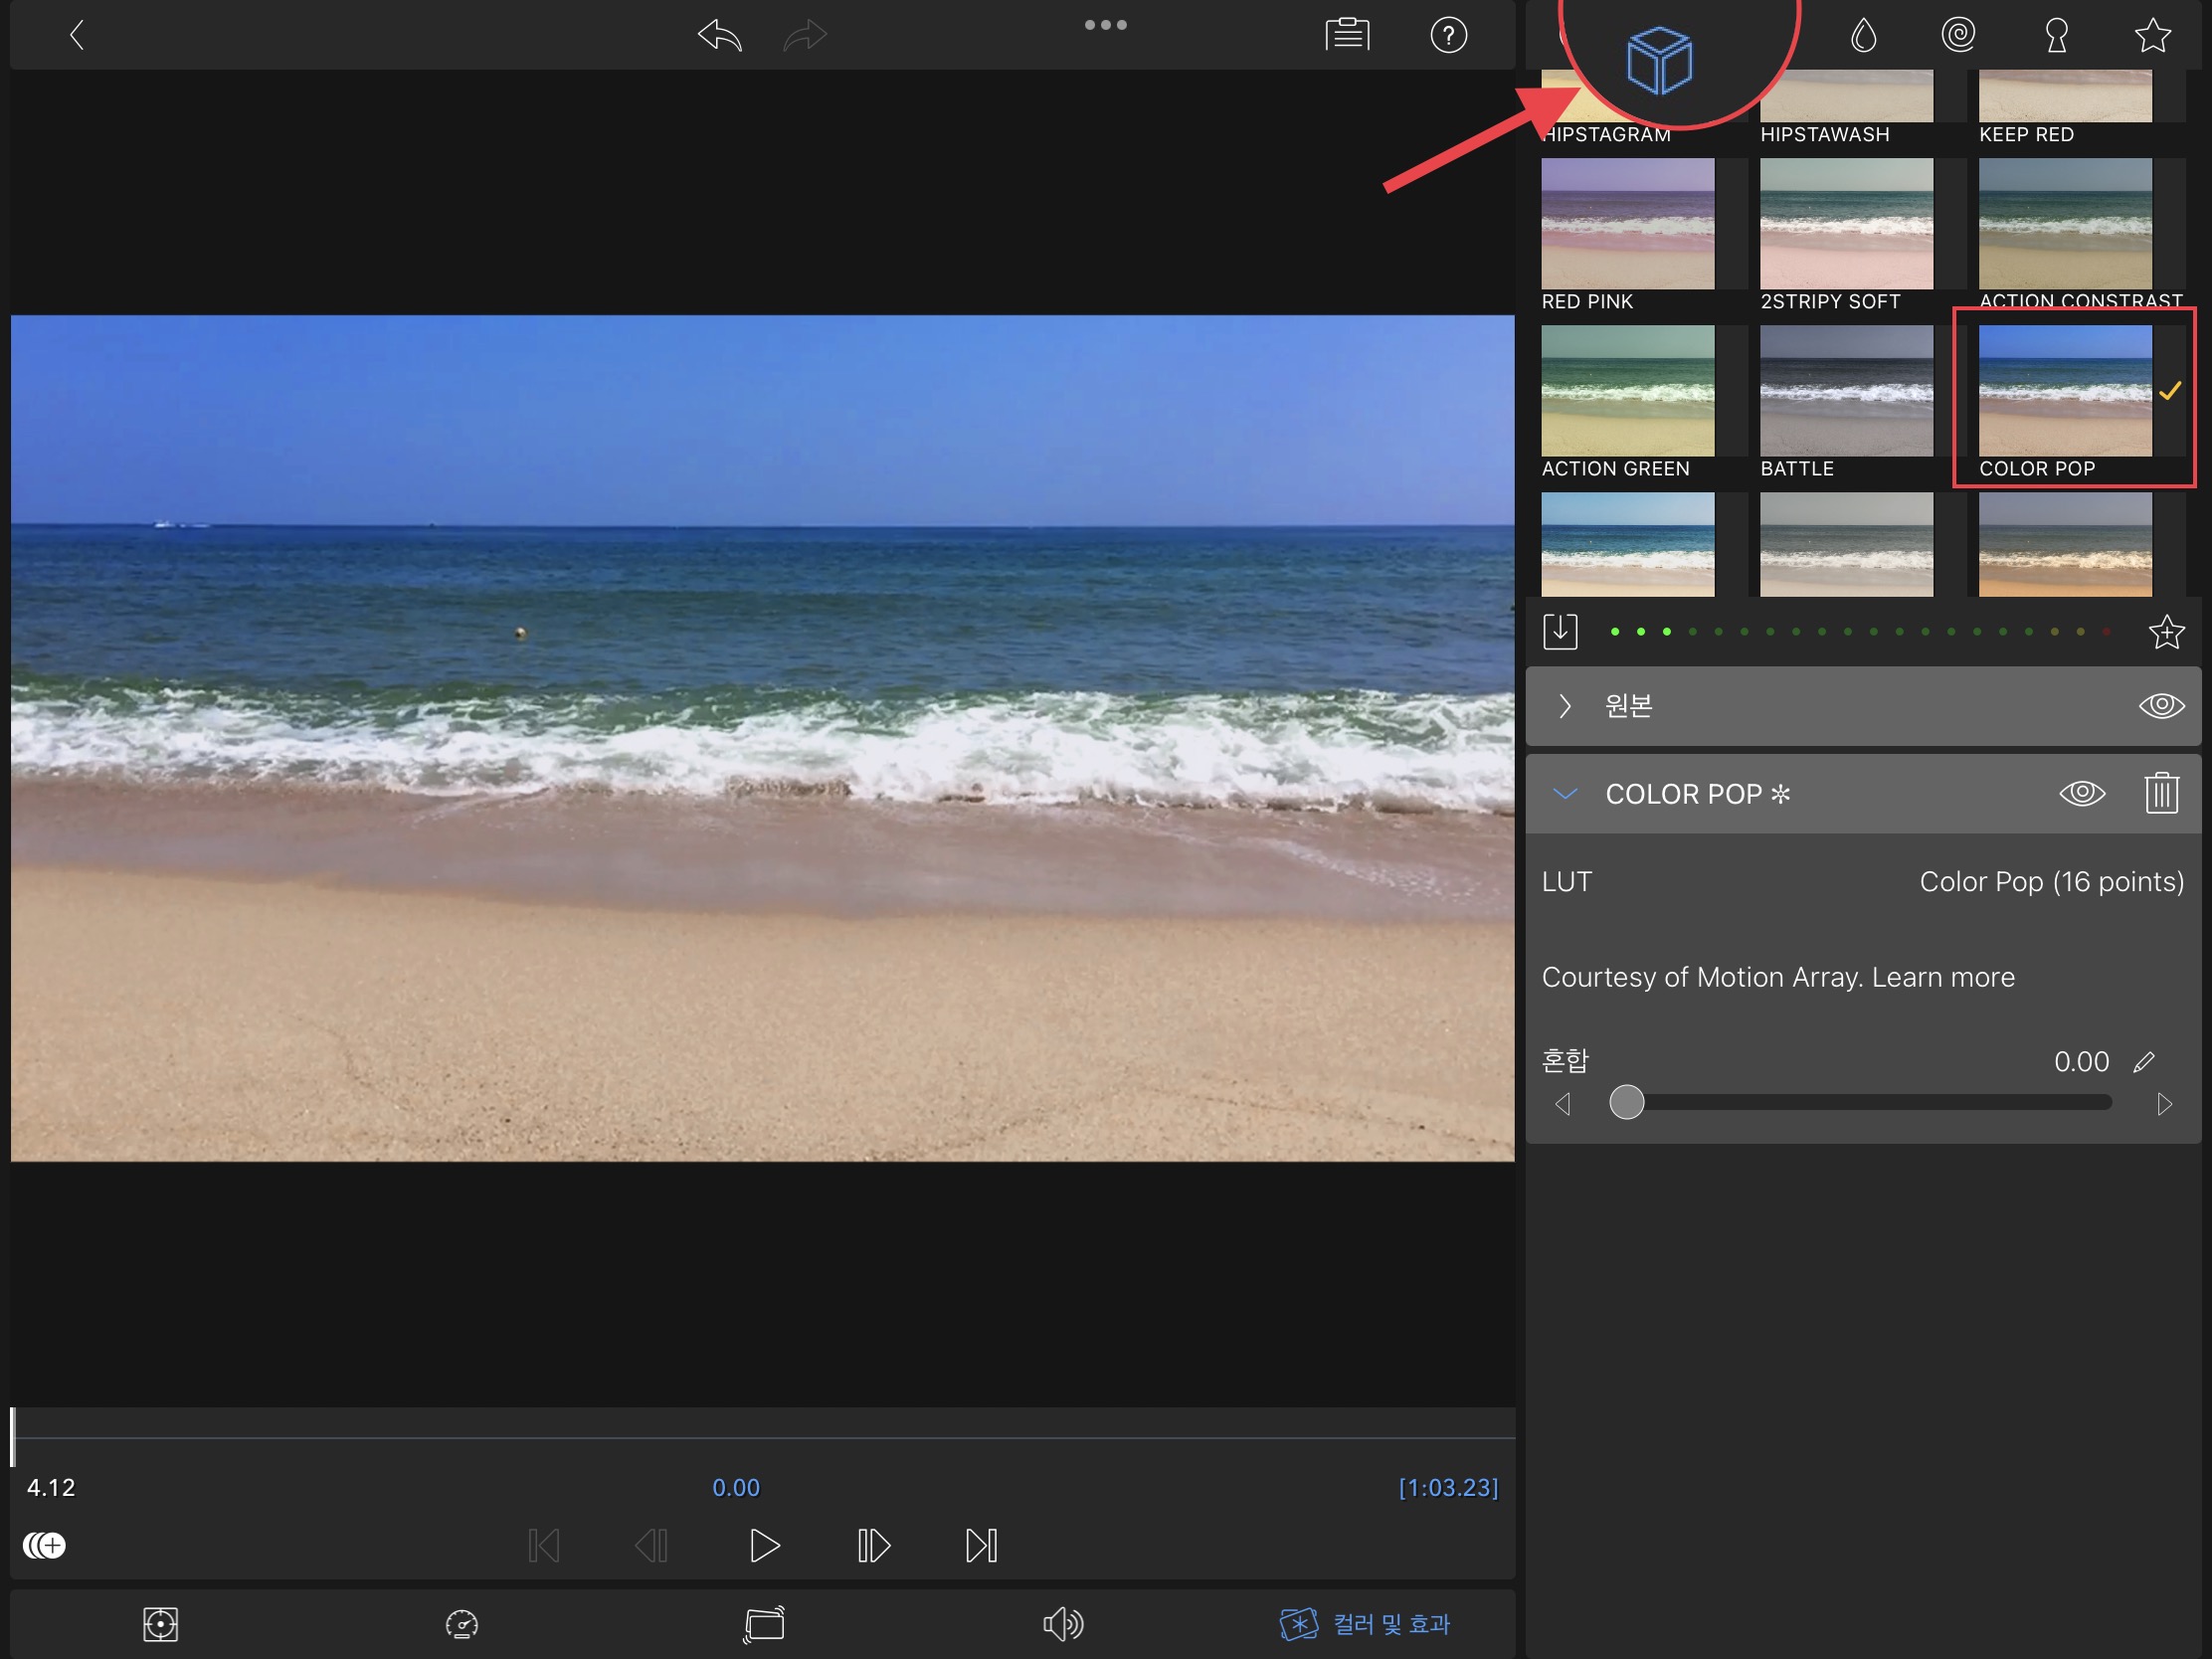Toggle visibility of 원본 layer
The image size is (2212, 1659).
[2161, 706]
